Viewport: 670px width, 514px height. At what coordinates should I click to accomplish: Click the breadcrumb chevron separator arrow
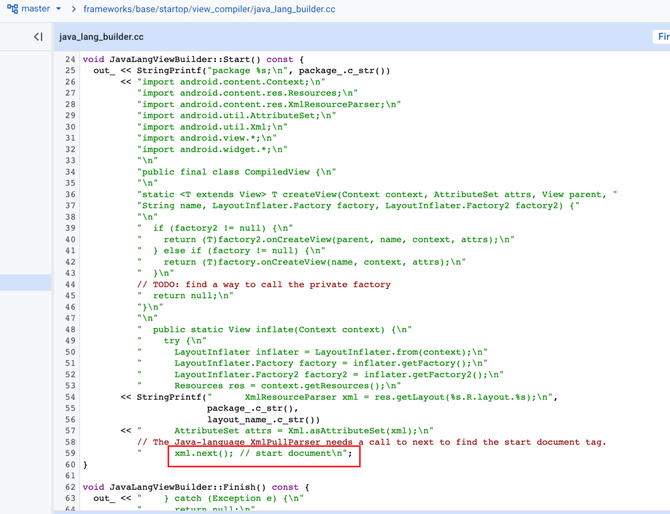pos(74,9)
